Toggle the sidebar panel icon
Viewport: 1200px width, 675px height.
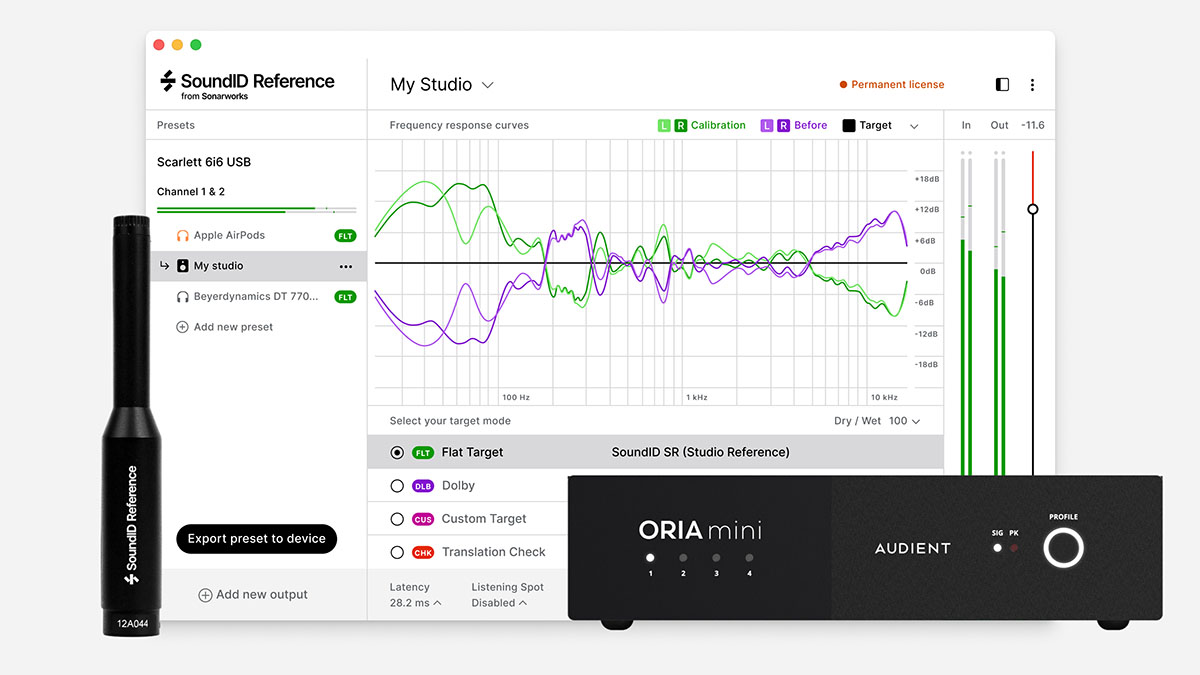click(1001, 84)
